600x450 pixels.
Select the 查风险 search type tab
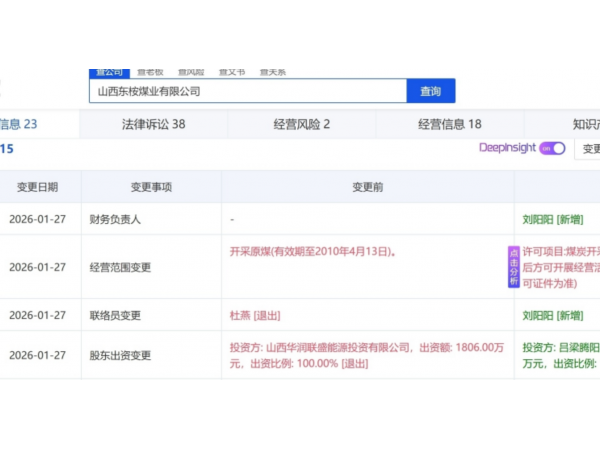[191, 72]
